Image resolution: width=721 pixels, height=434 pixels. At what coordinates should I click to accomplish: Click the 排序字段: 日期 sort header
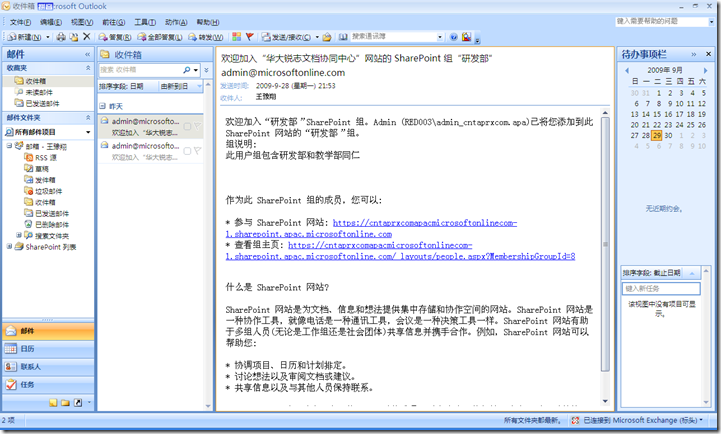(x=128, y=86)
